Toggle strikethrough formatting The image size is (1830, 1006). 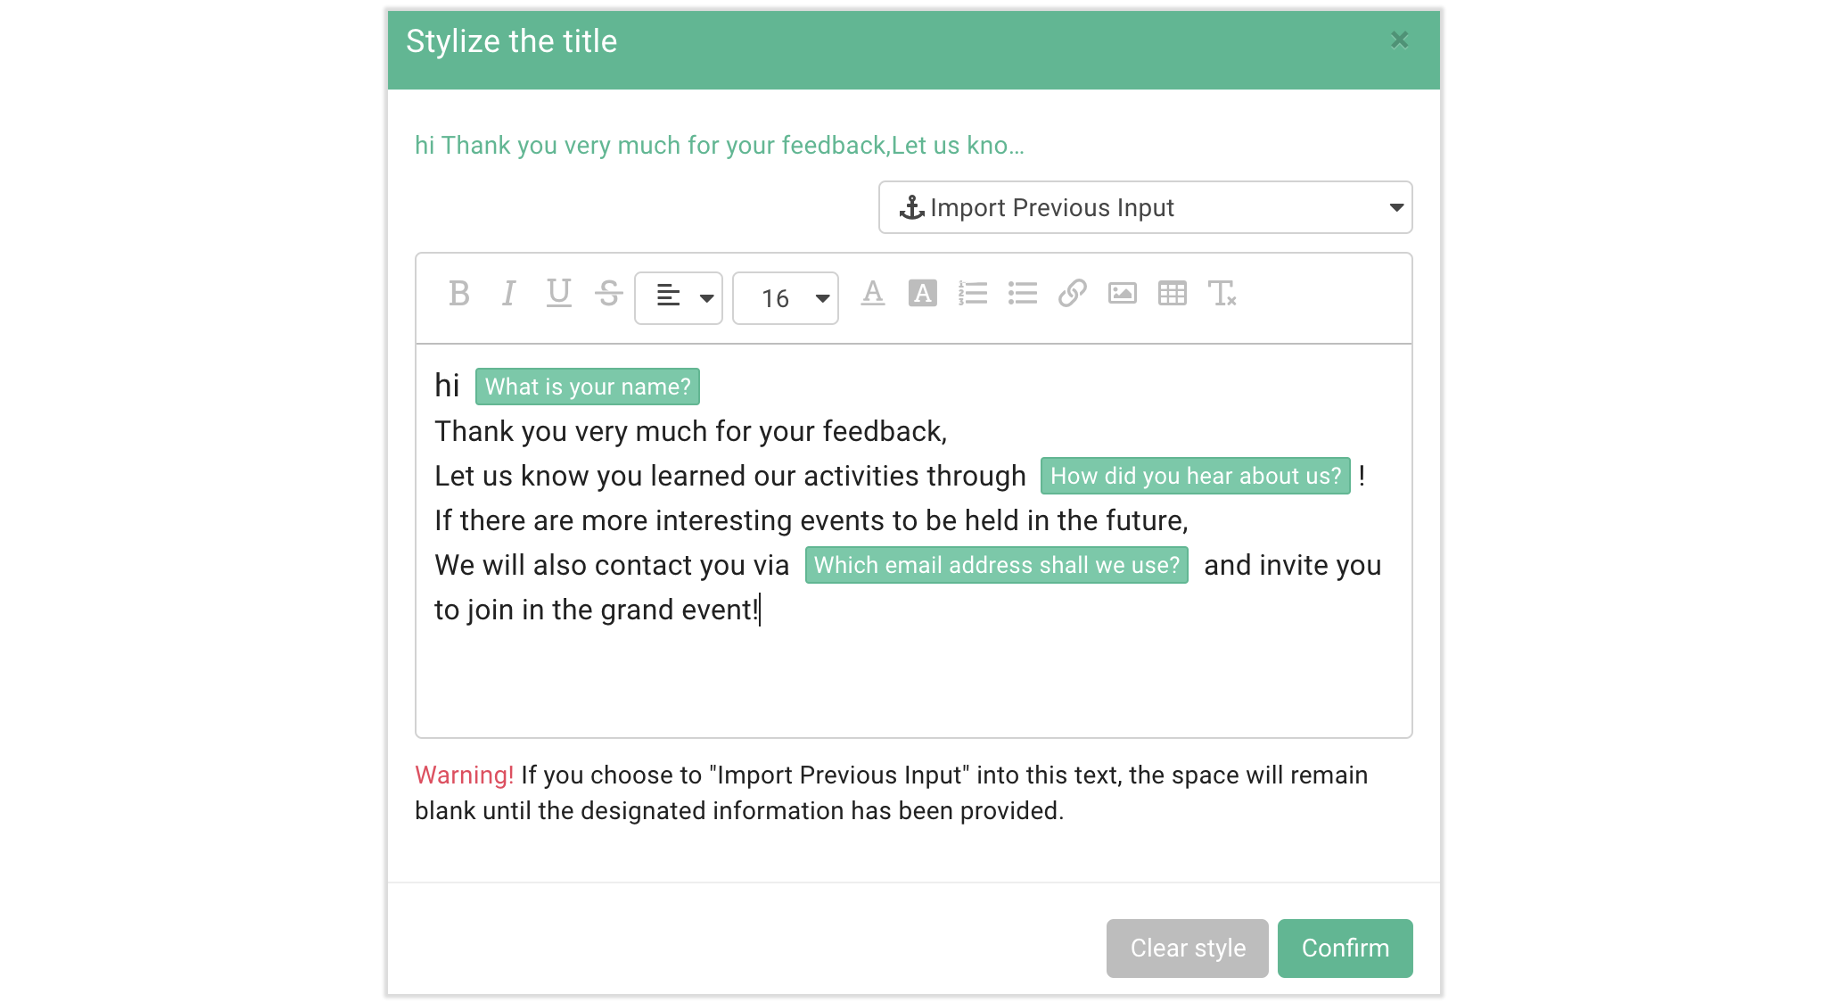tap(608, 294)
